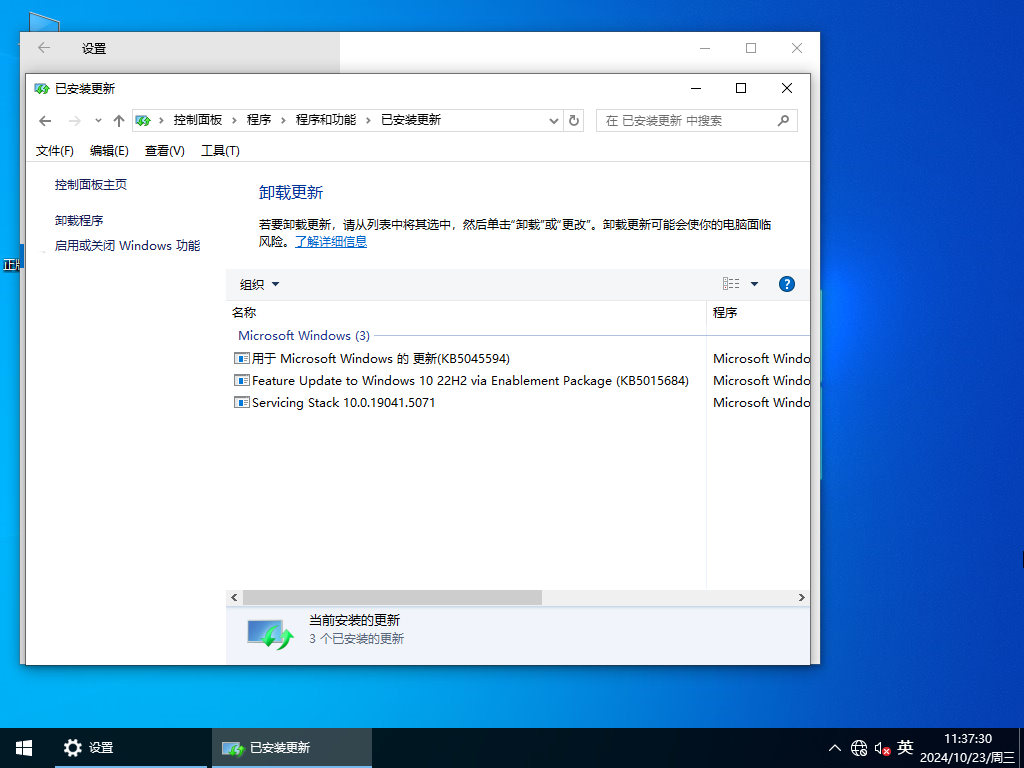The image size is (1024, 768).
Task: Open the 文件 menu
Action: coord(55,150)
